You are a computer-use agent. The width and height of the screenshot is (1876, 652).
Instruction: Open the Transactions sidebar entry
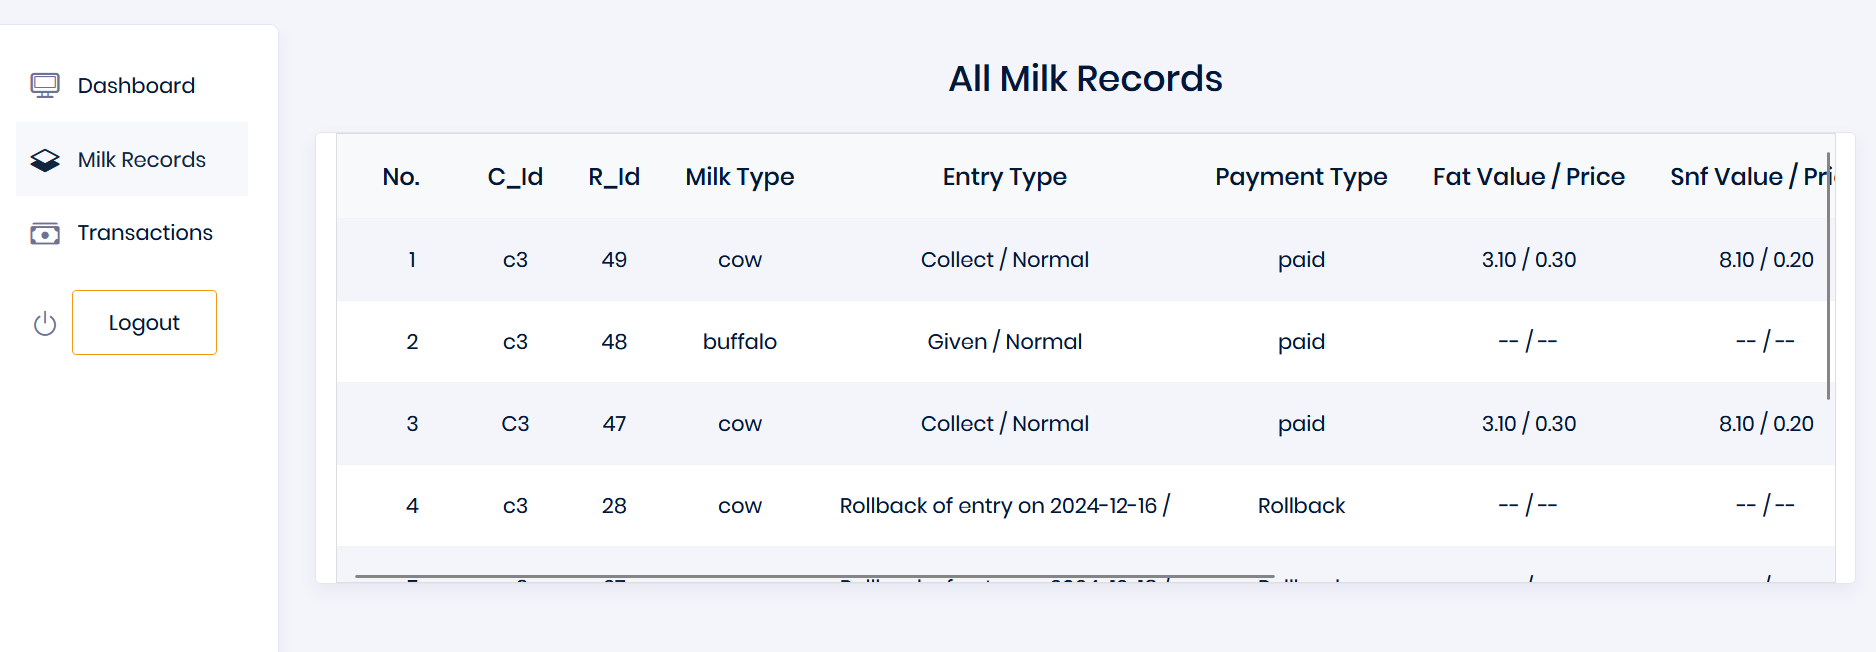145,232
